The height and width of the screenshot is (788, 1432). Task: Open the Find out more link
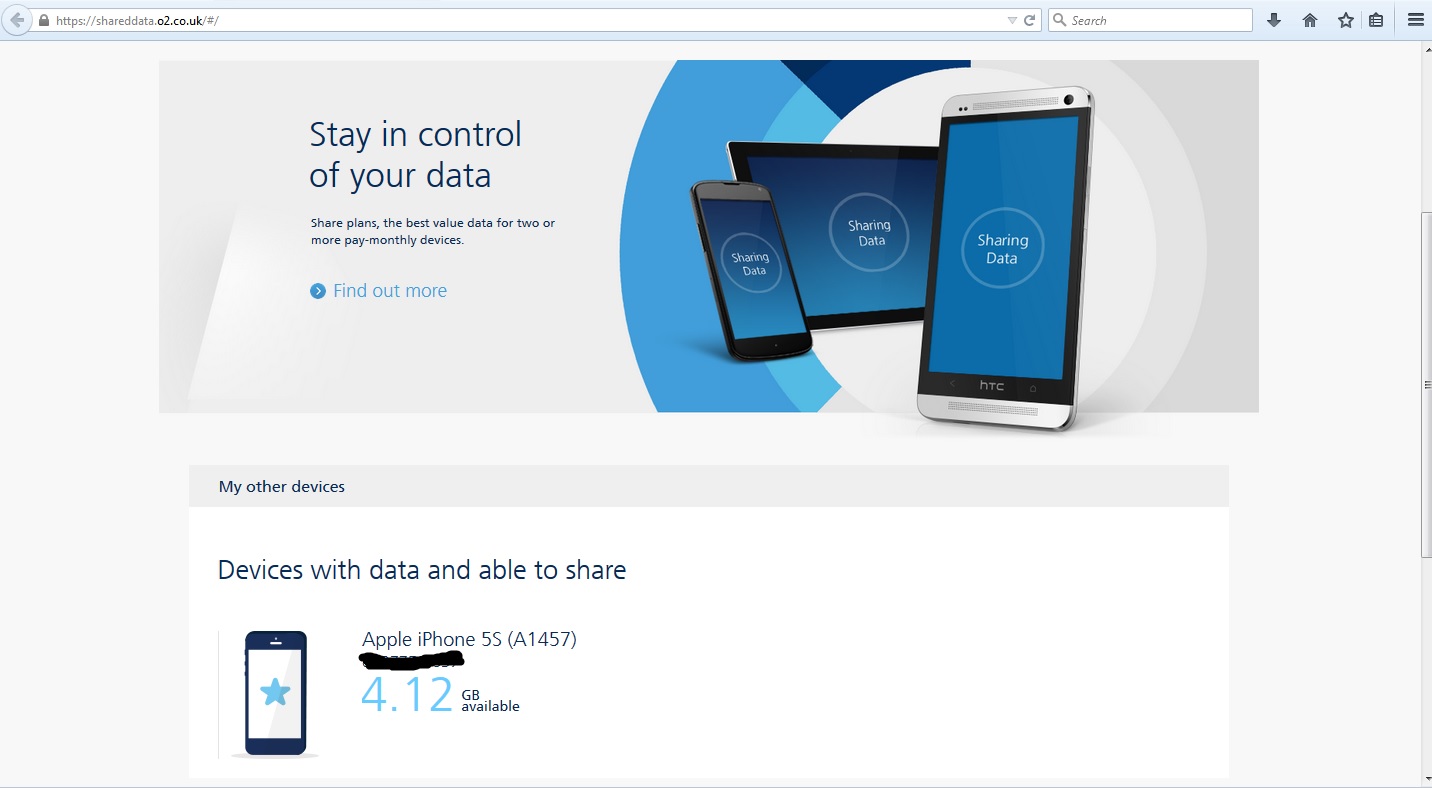389,290
